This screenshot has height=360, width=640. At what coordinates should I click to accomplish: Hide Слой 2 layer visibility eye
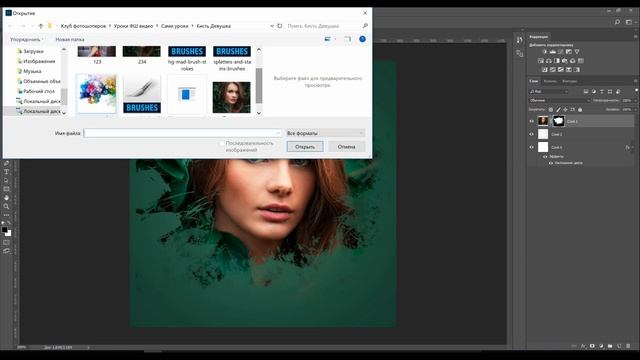tap(531, 134)
